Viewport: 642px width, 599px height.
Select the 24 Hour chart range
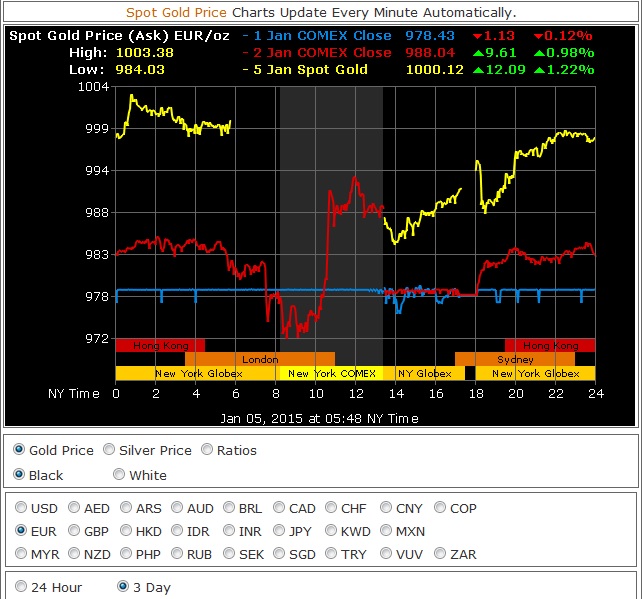(19, 587)
